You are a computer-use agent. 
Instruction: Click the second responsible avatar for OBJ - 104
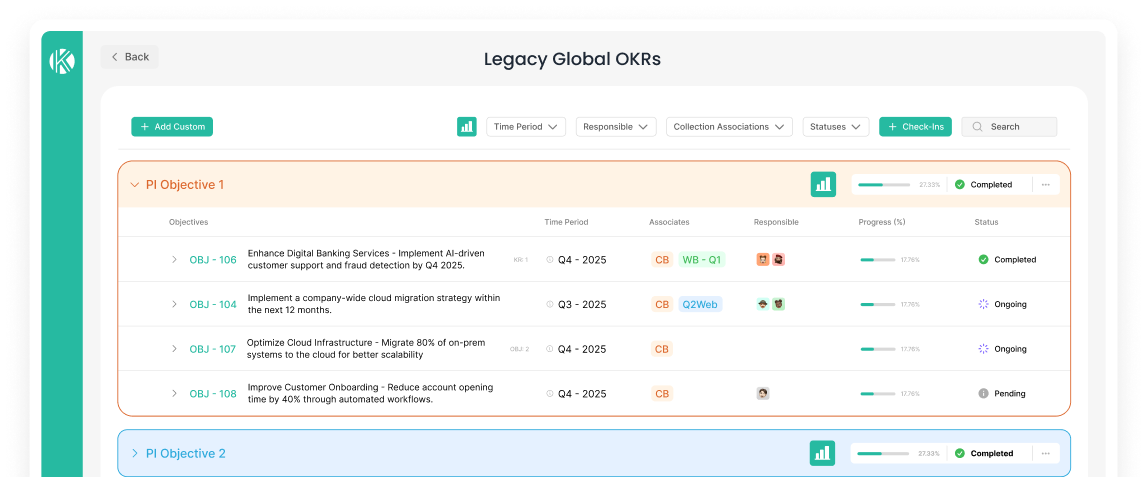tap(778, 304)
